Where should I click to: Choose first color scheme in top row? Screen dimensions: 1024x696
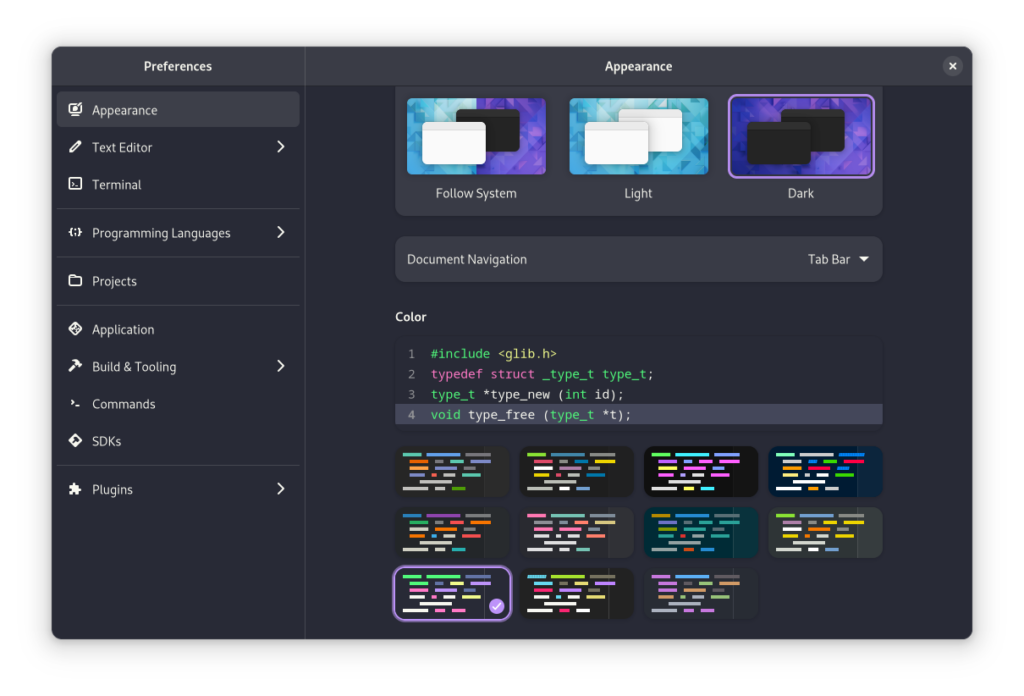coord(452,471)
